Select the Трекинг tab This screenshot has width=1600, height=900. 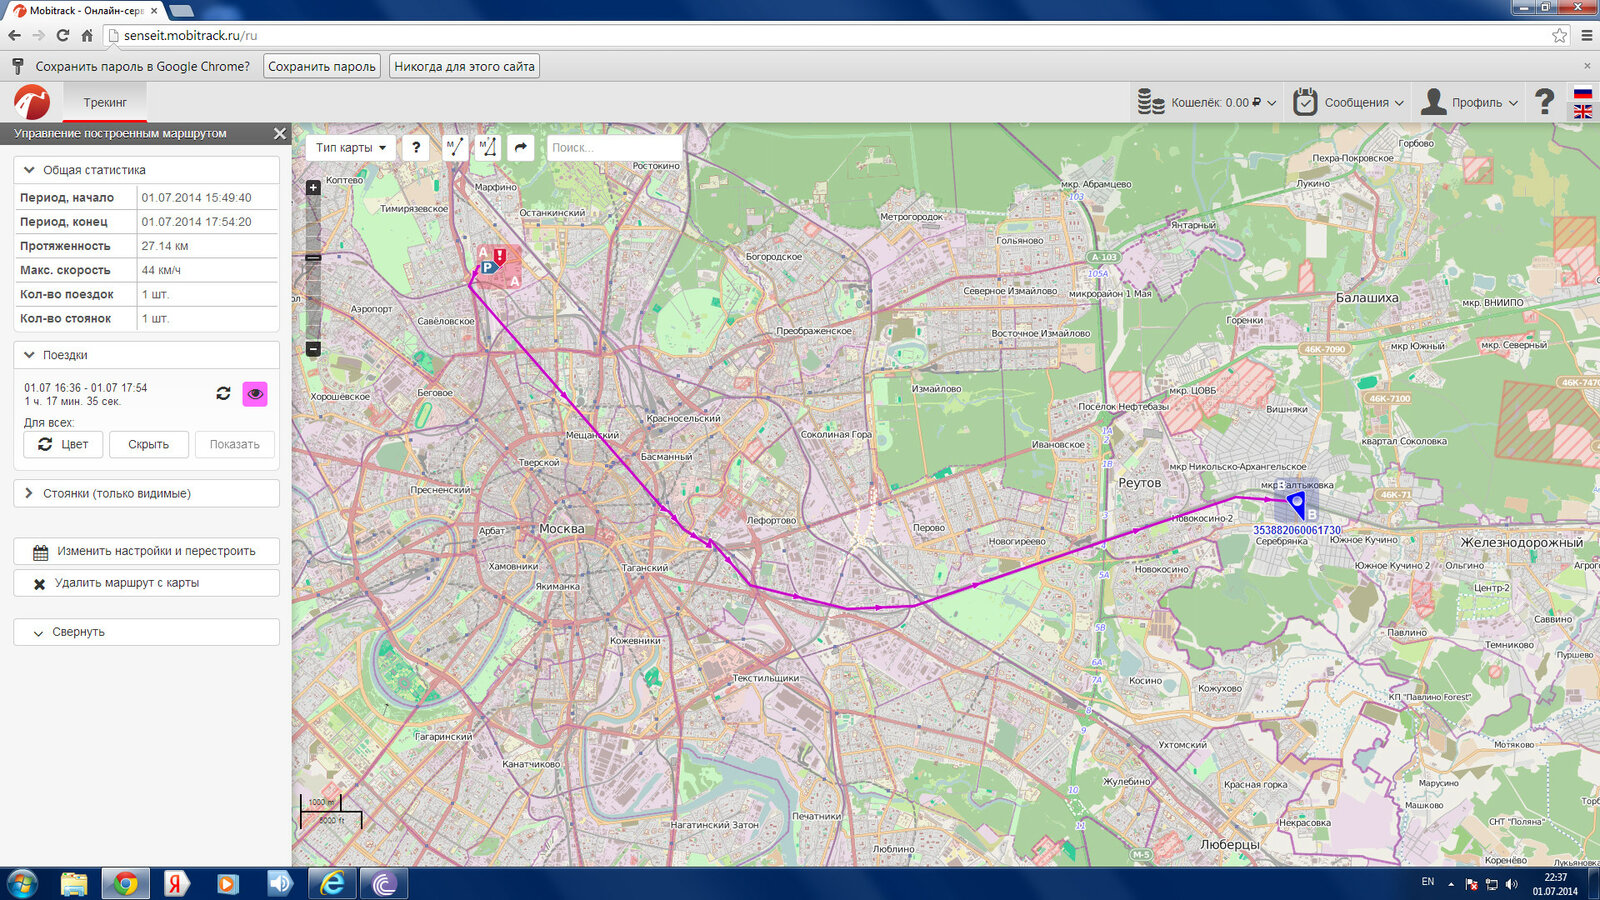click(105, 102)
